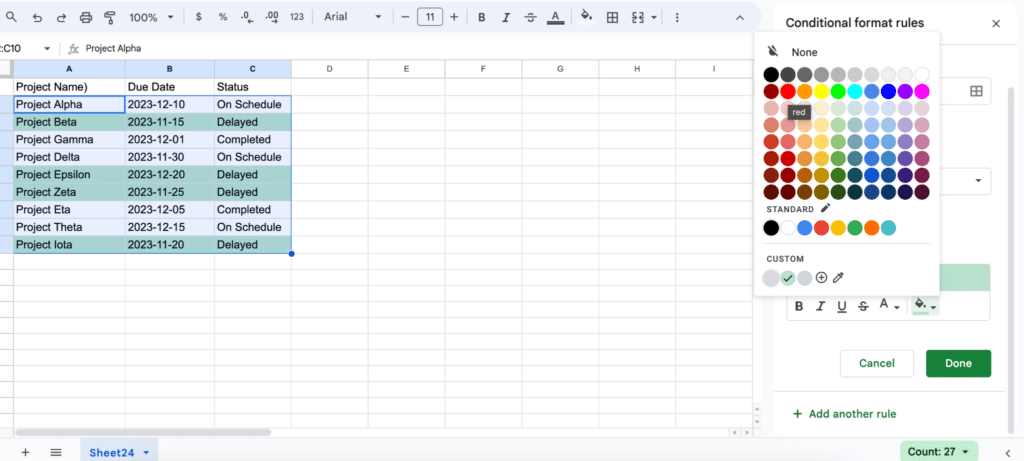Screen dimensions: 1024x461
Task: Collapse the toolbar with the chevron up
Action: coord(739,18)
